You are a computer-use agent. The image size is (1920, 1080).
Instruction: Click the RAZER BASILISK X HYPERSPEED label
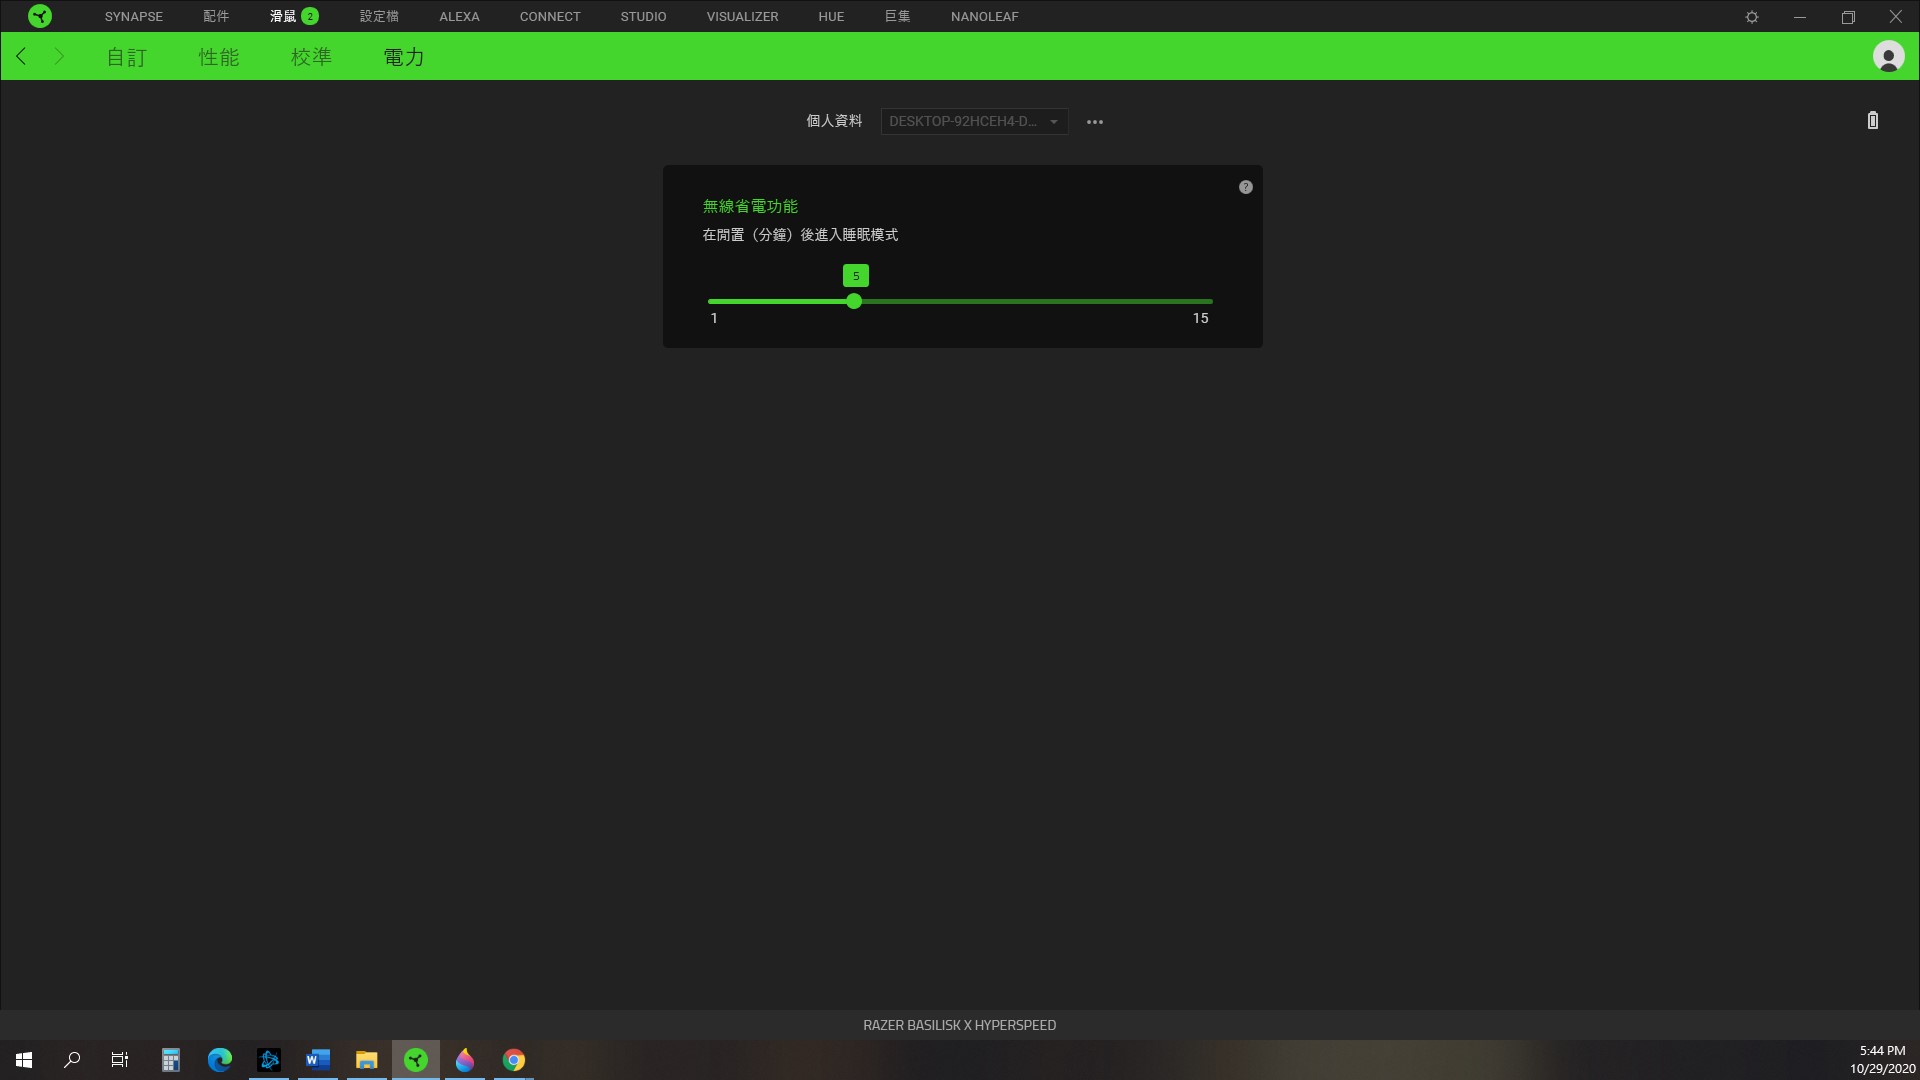click(x=959, y=1025)
